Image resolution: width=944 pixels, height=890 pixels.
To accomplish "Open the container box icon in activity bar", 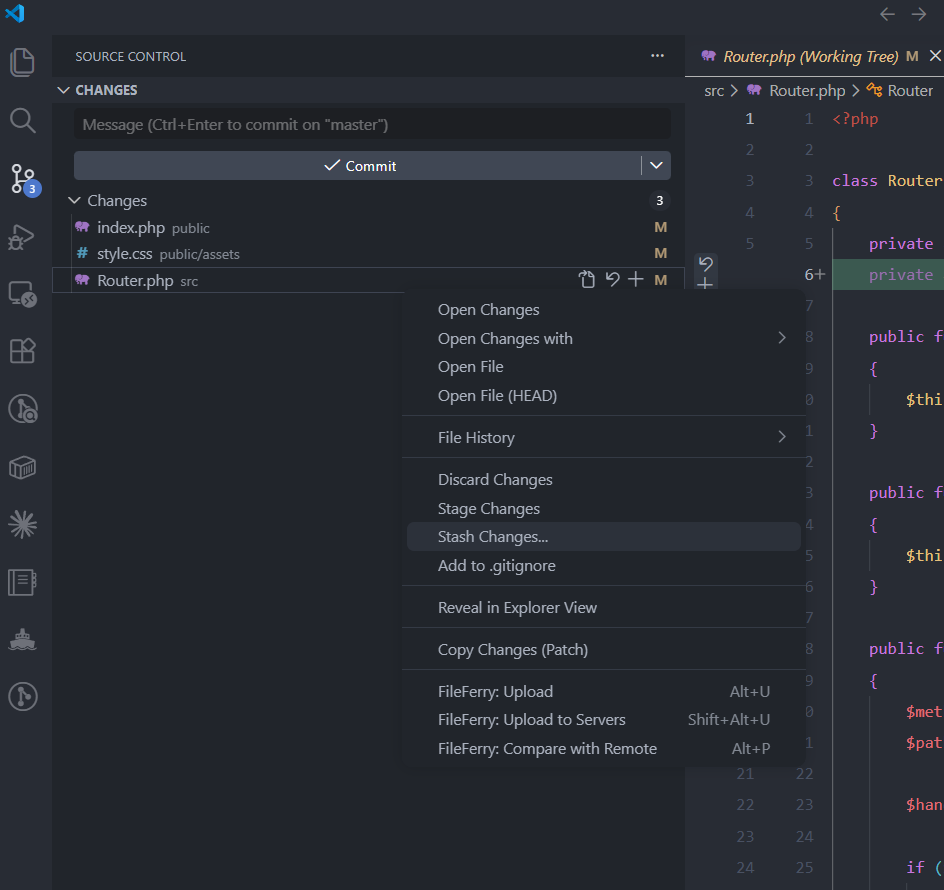I will point(23,467).
